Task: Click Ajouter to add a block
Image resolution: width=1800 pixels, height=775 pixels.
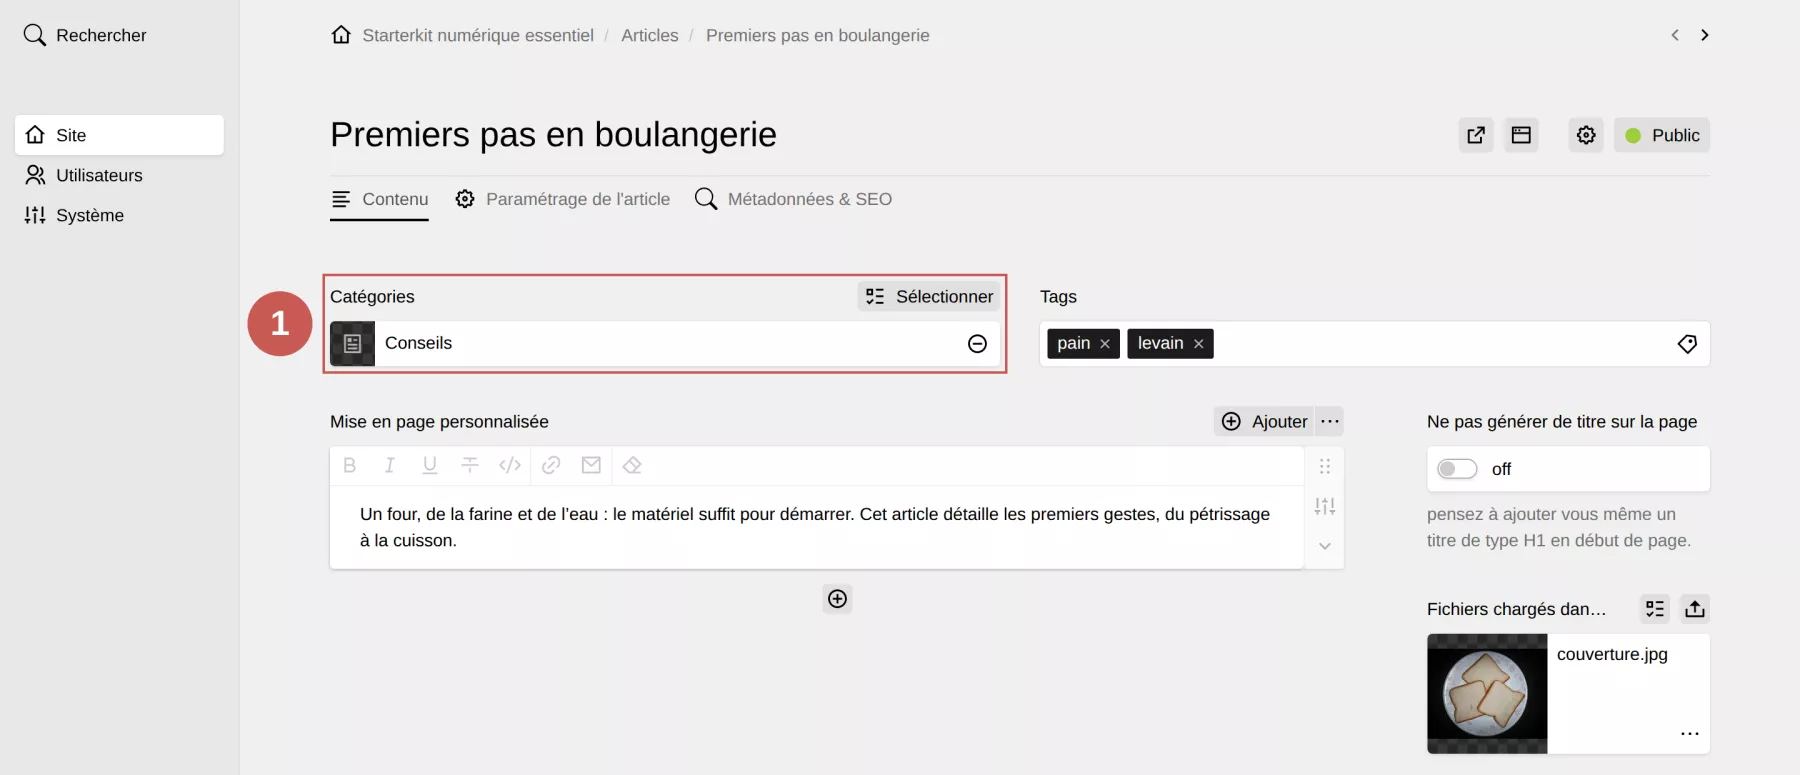Action: 1264,422
